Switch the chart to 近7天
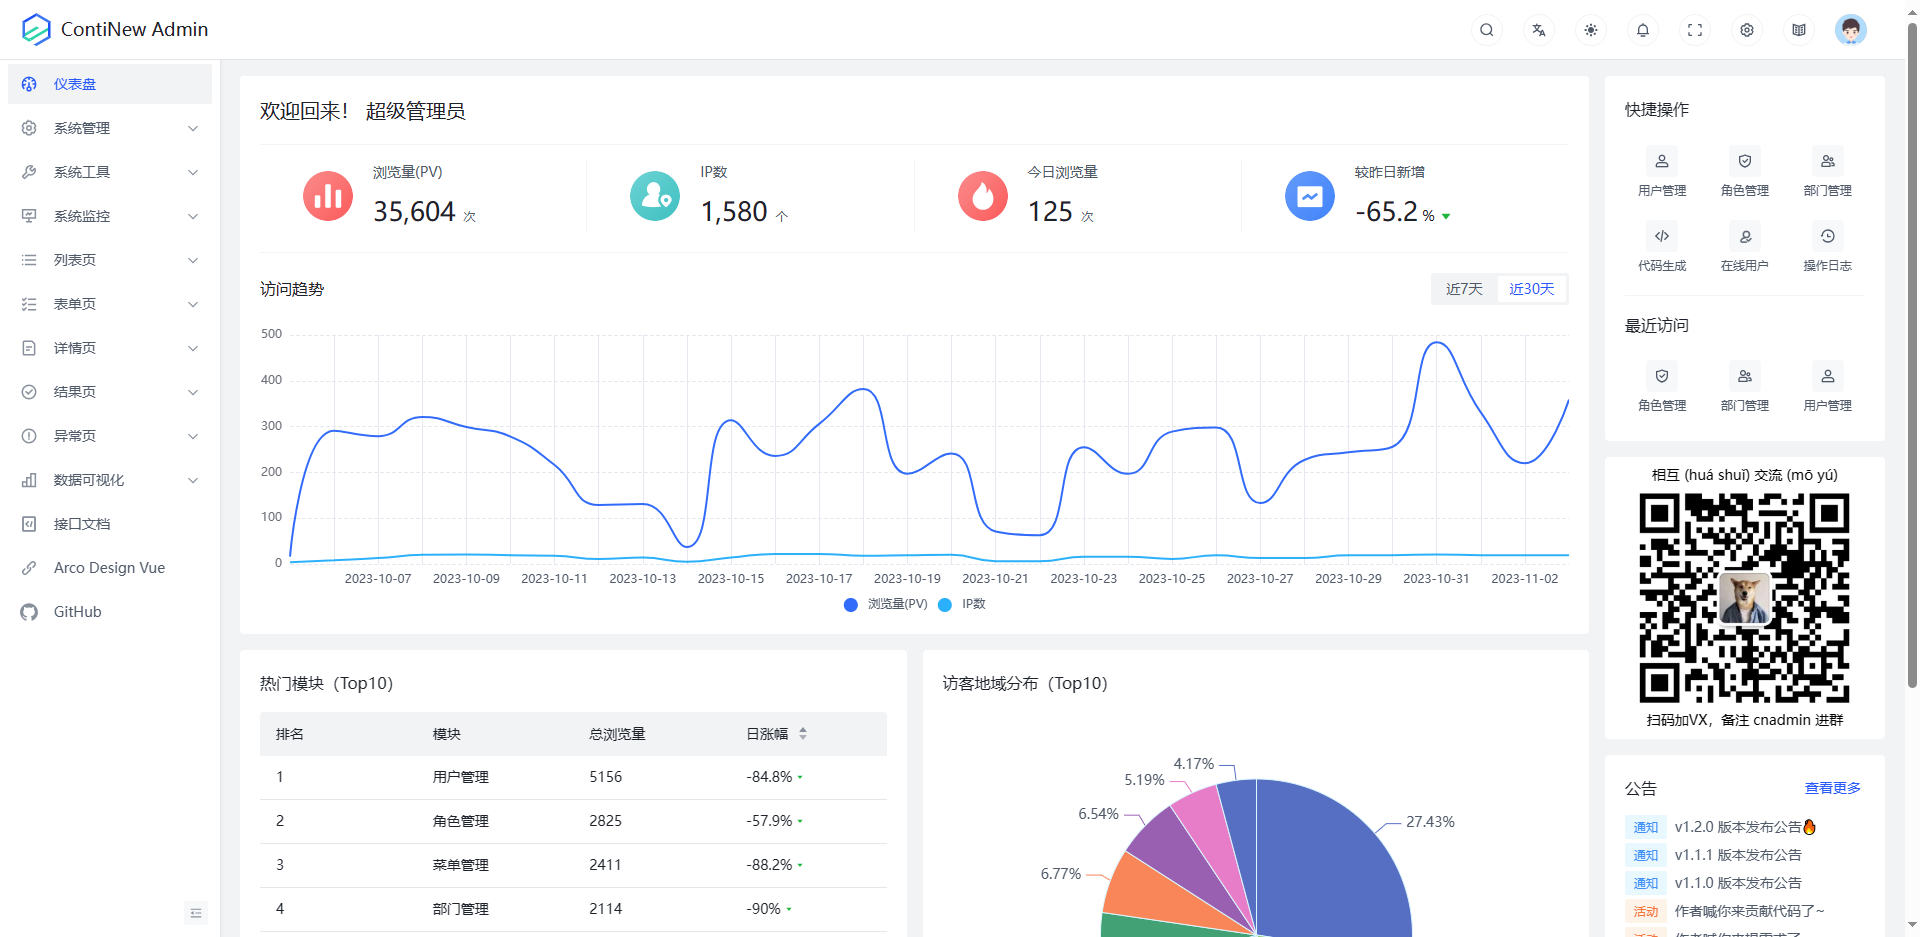The height and width of the screenshot is (937, 1920). click(x=1464, y=289)
